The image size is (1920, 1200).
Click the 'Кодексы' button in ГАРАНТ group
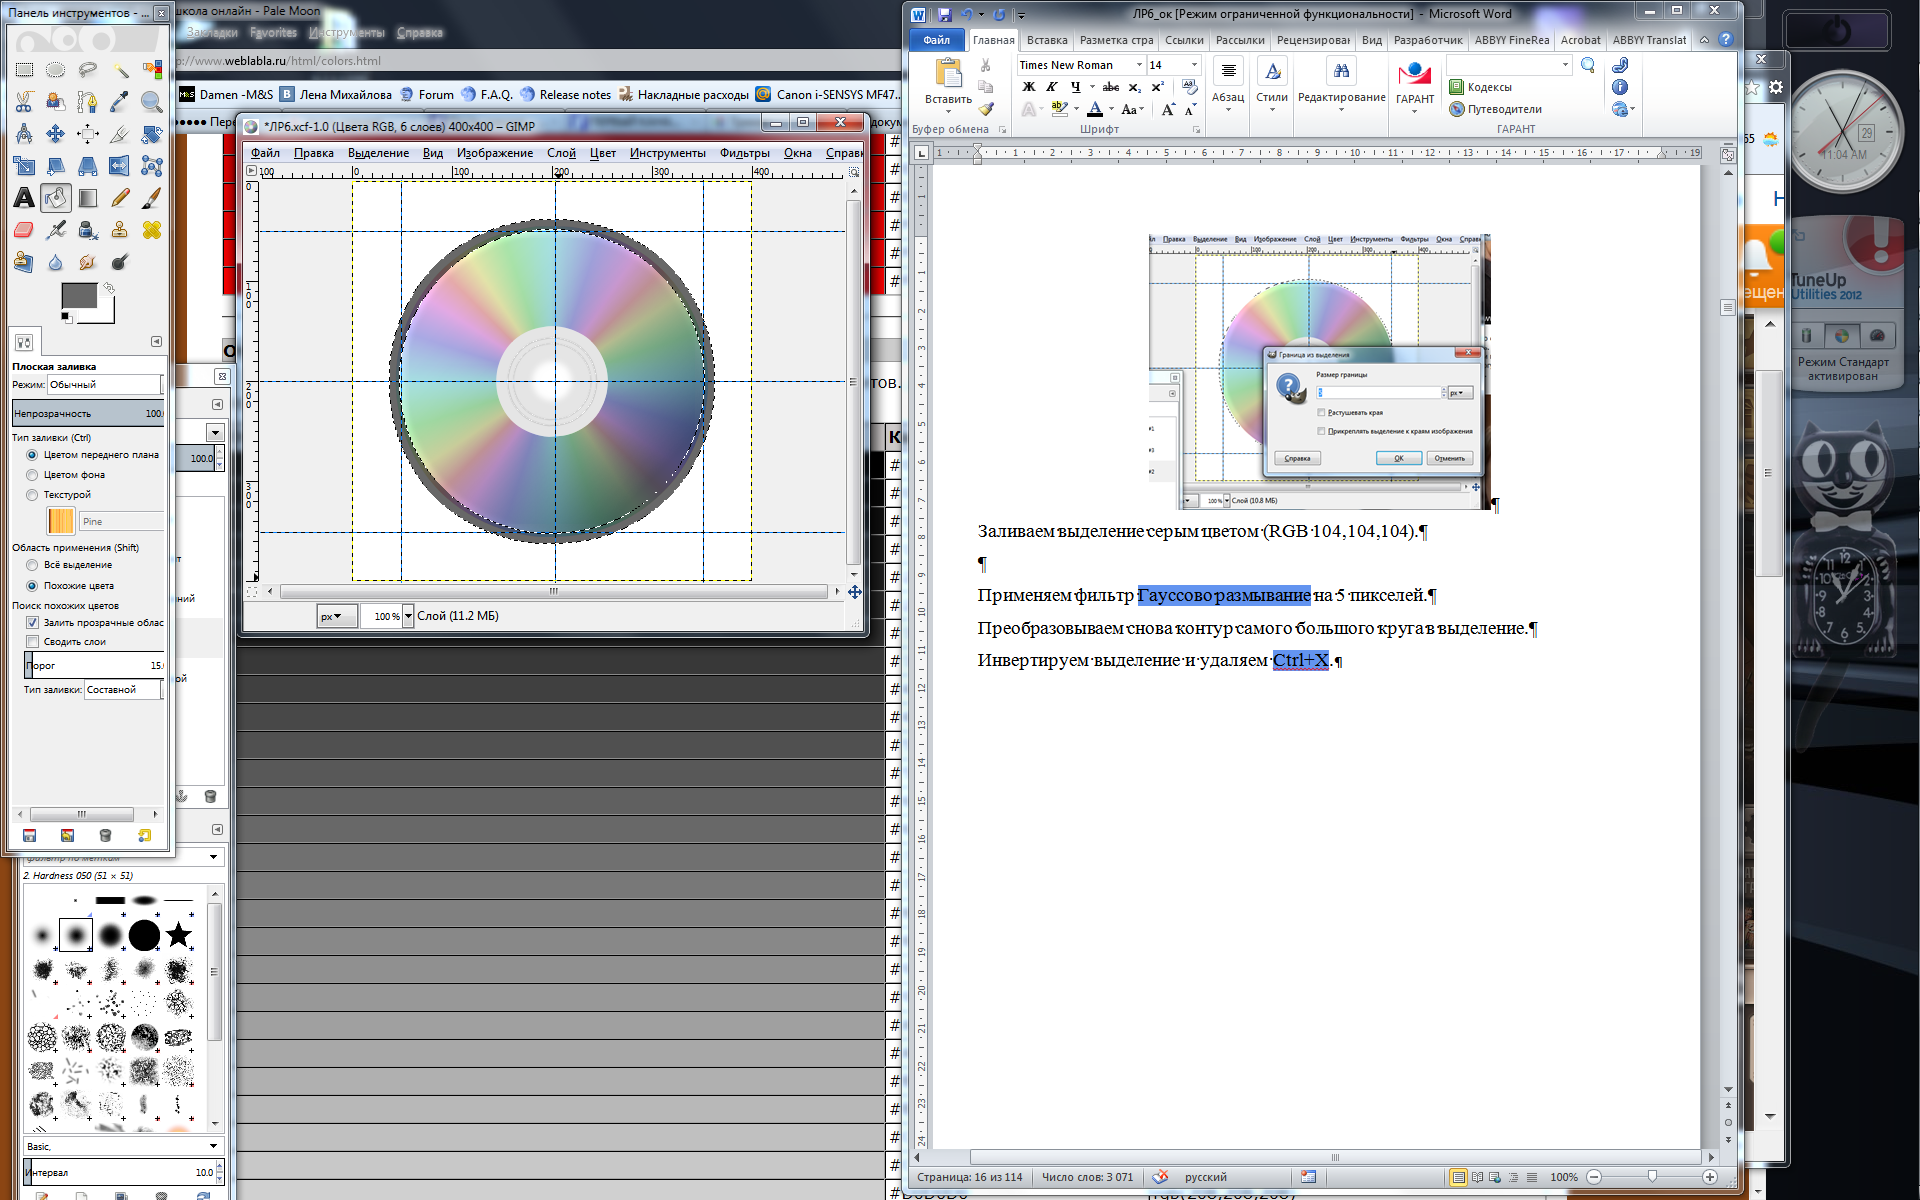[x=1480, y=87]
